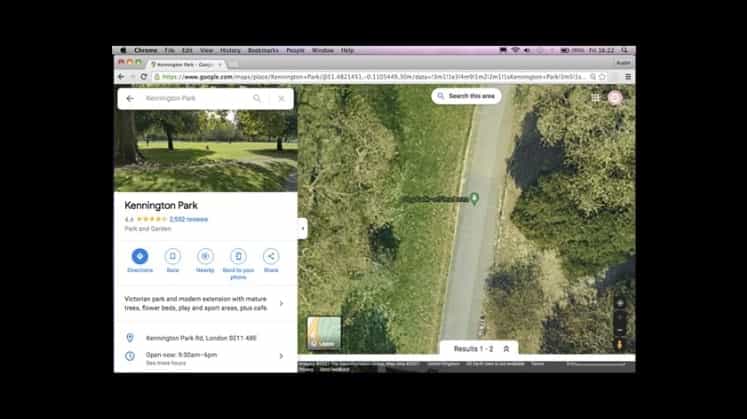Open the 2,532 reviews link

188,218
